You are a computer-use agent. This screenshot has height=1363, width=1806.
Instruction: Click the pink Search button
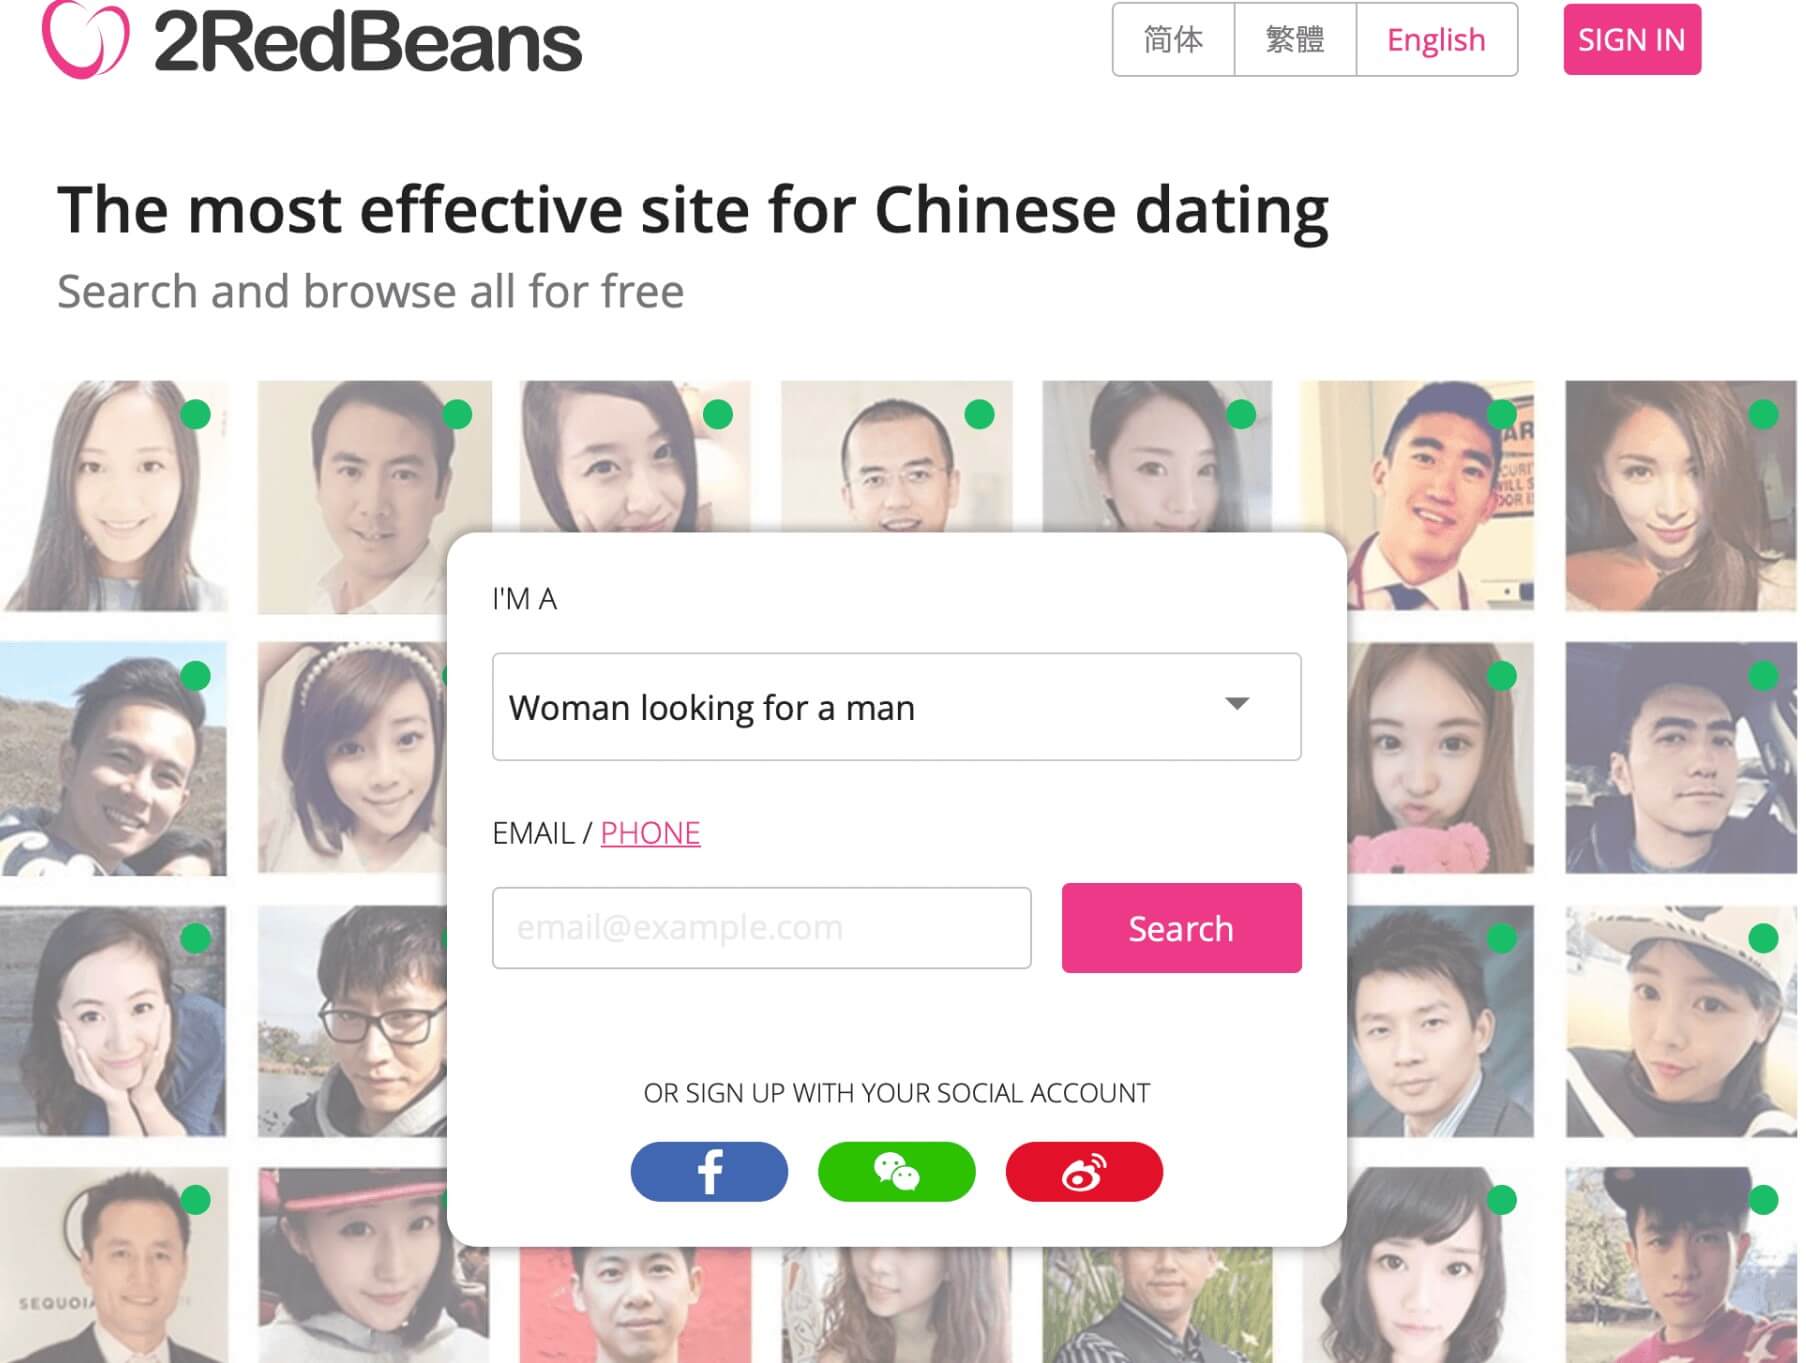1181,928
